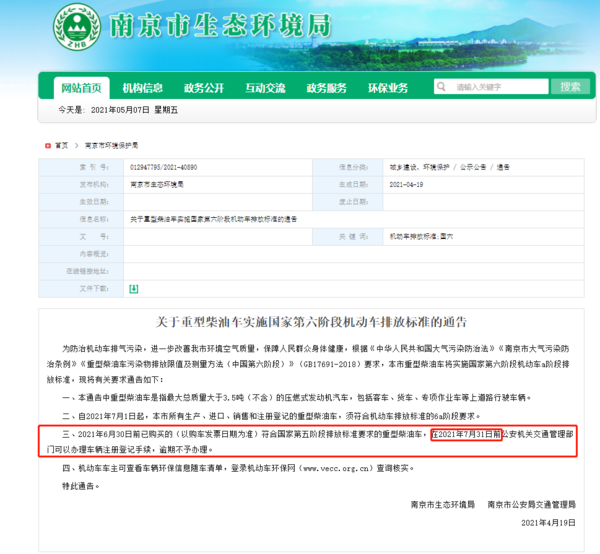The image size is (600, 554).
Task: Click the 首页 breadcrumb link
Action: coord(62,145)
